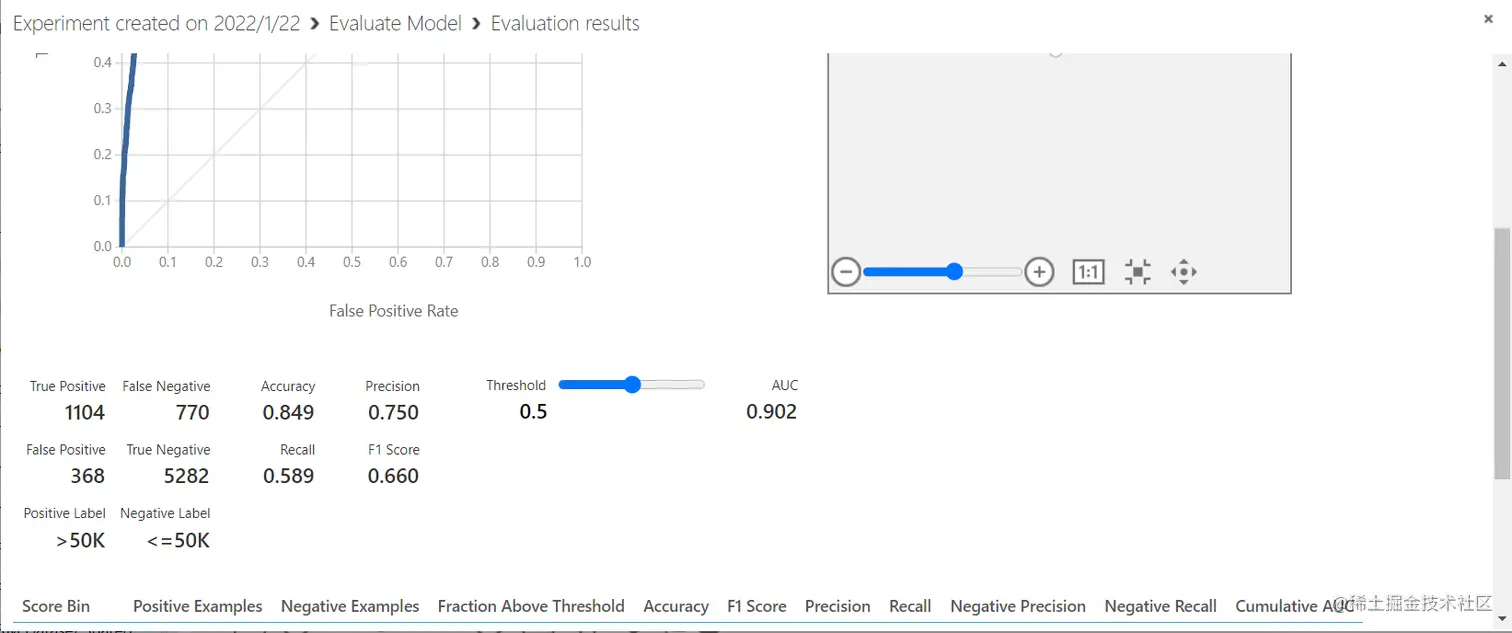Sort by Fraction Above Threshold column
Viewport: 1512px width, 633px height.
click(x=531, y=606)
